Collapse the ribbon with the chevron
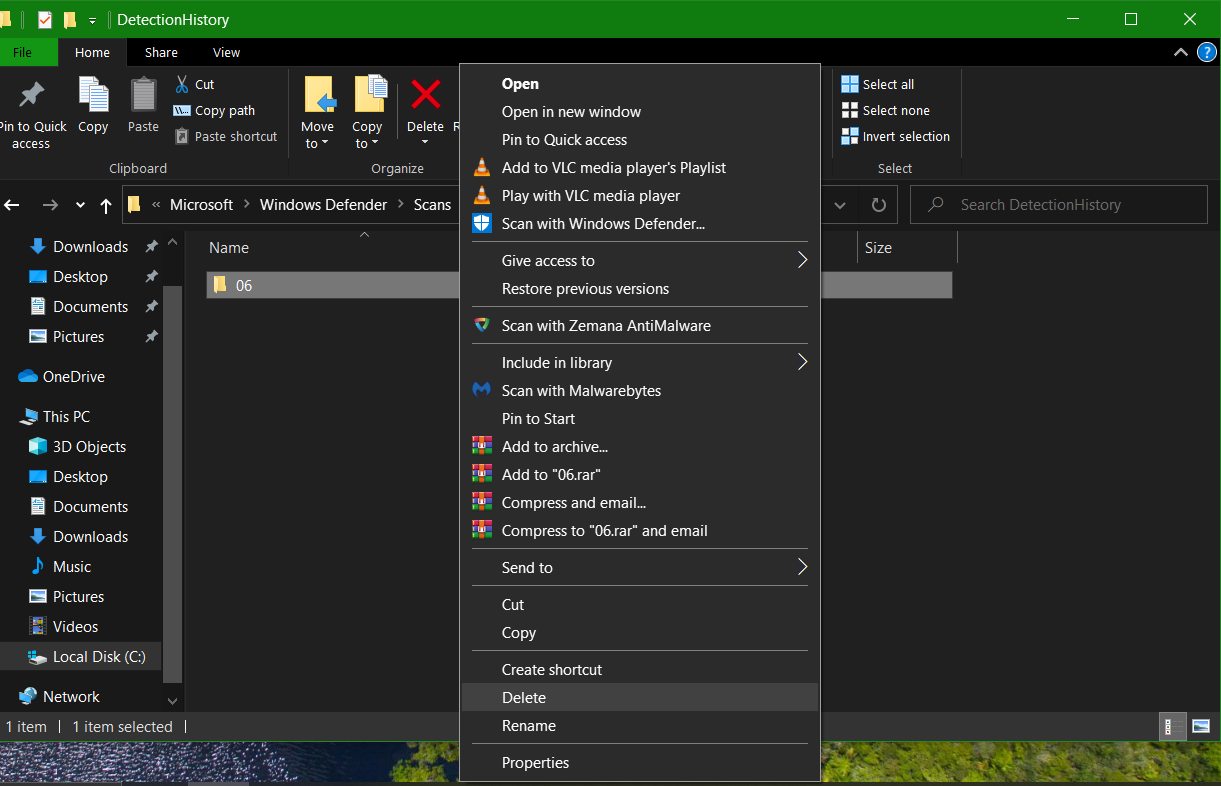The width and height of the screenshot is (1221, 786). 1180,52
